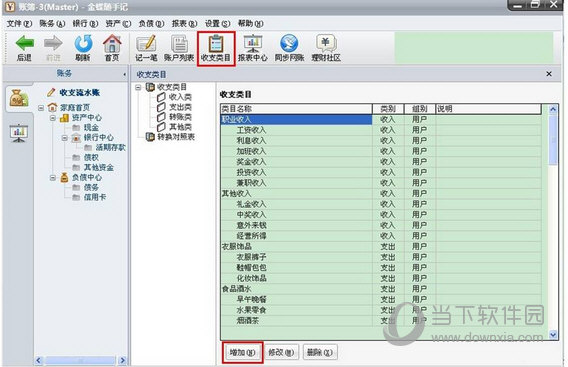Viewport: 568px width, 367px height.
Task: Collapse the 收支类目 root tree expander
Action: pyautogui.click(x=138, y=87)
